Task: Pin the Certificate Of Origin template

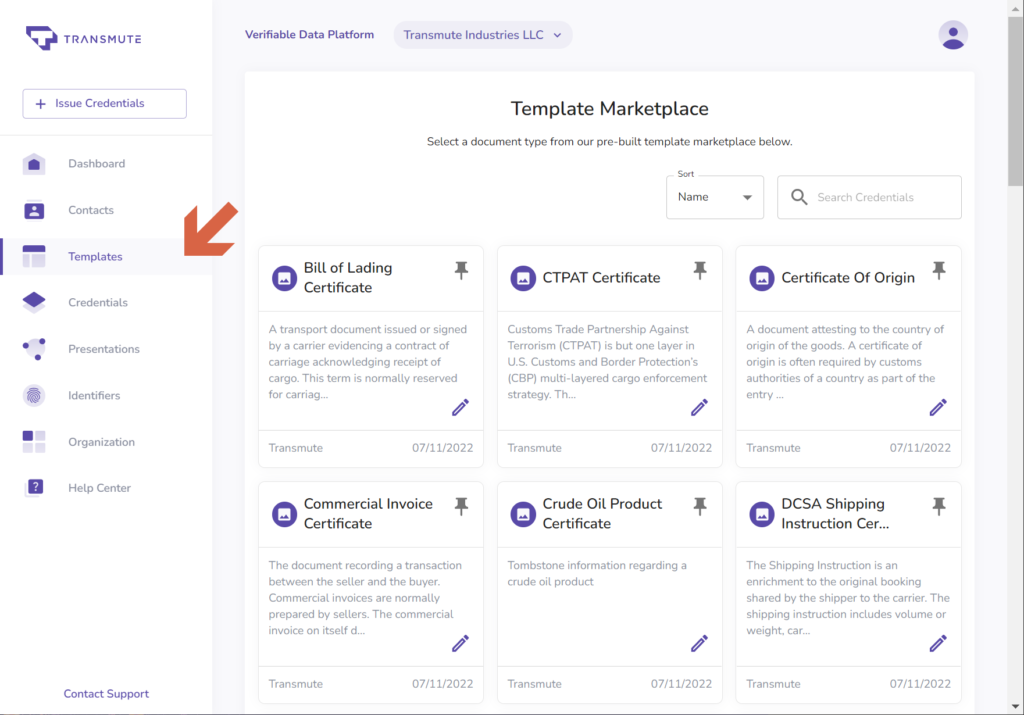Action: (x=939, y=270)
